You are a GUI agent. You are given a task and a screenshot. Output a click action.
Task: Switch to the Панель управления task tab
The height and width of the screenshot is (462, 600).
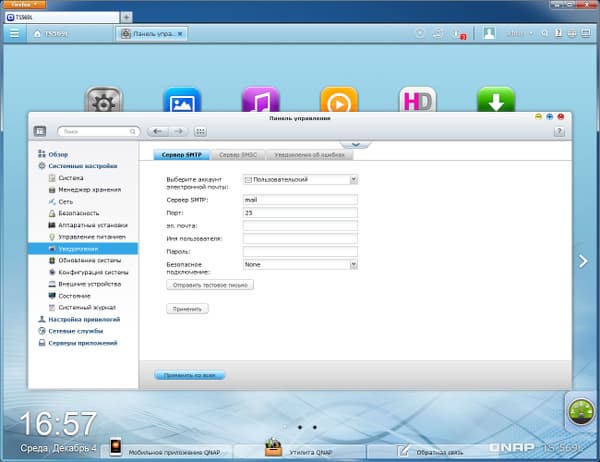click(152, 34)
